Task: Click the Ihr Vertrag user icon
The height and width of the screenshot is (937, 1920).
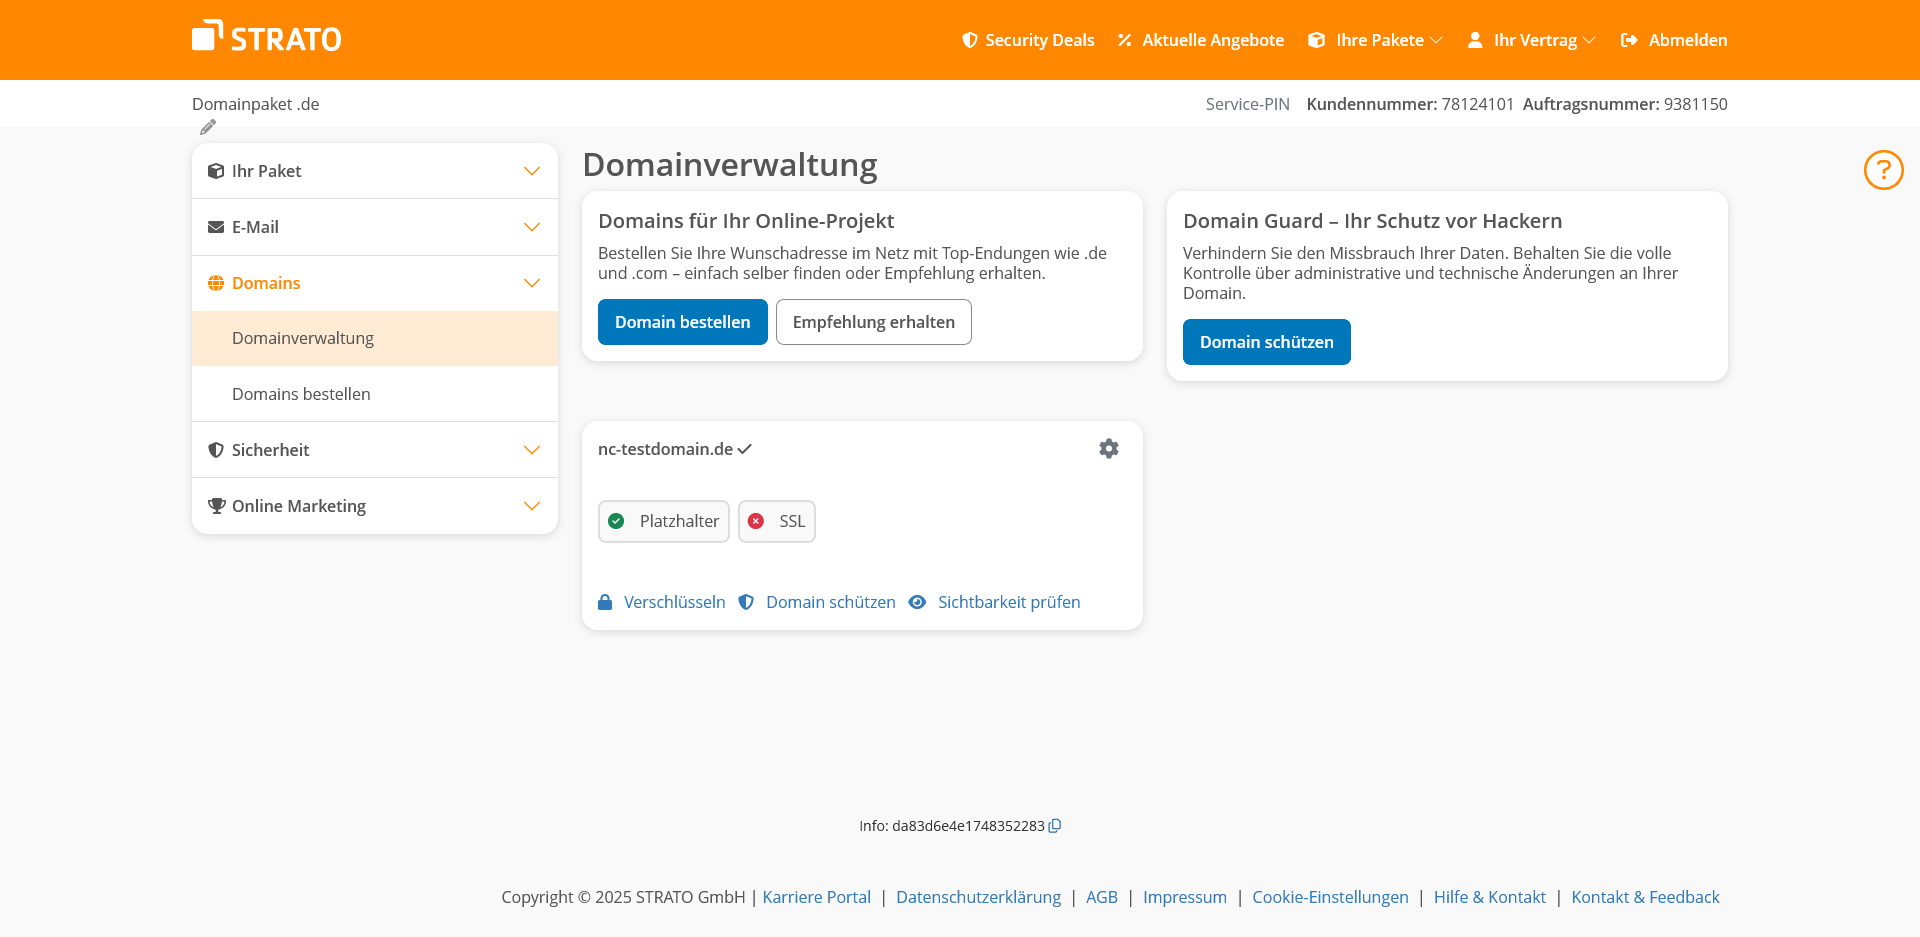Action: pyautogui.click(x=1475, y=40)
